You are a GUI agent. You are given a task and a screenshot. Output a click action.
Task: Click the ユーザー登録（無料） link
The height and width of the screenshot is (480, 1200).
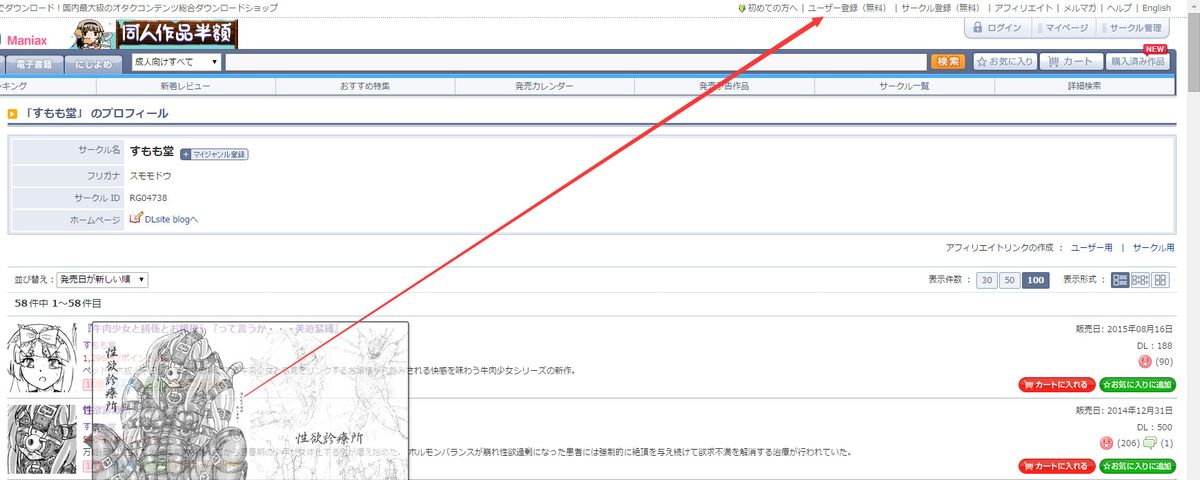[847, 8]
